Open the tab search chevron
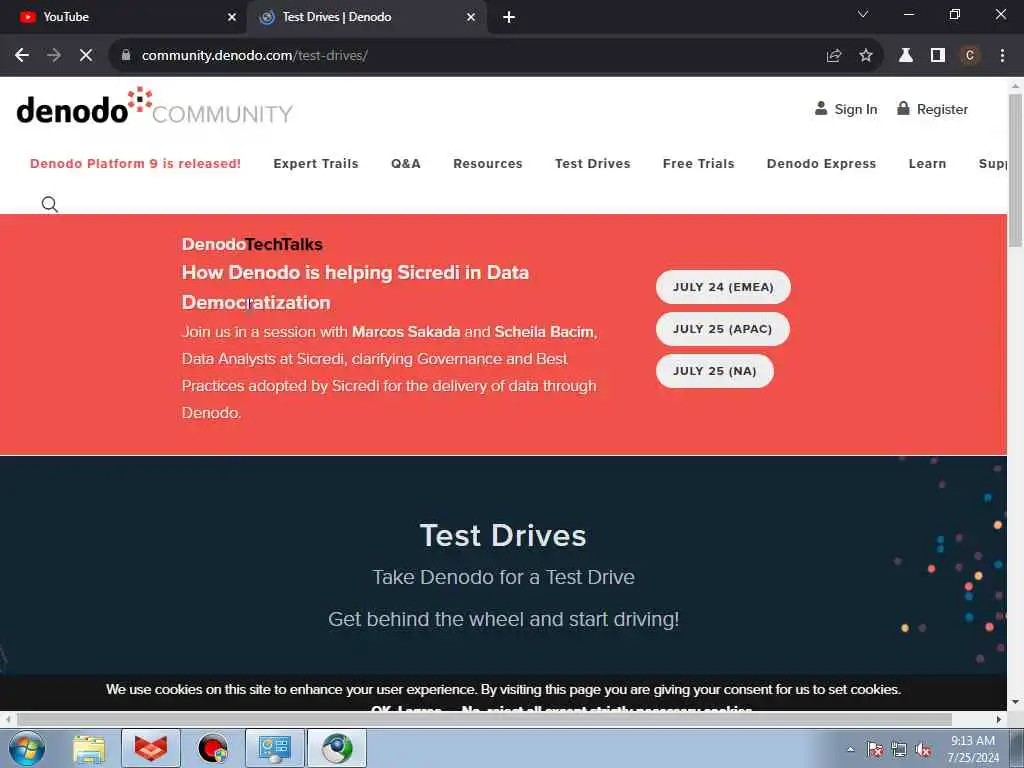Viewport: 1024px width, 768px height. (863, 14)
